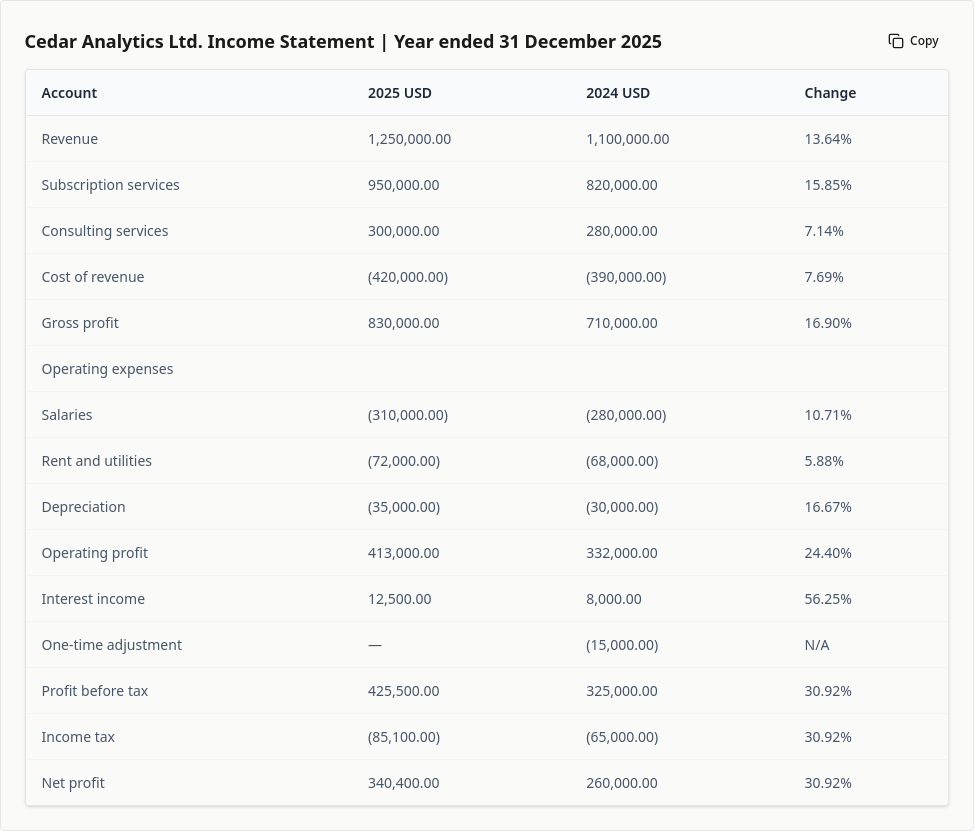Select the Depreciation row label
974x831 pixels.
pos(83,507)
